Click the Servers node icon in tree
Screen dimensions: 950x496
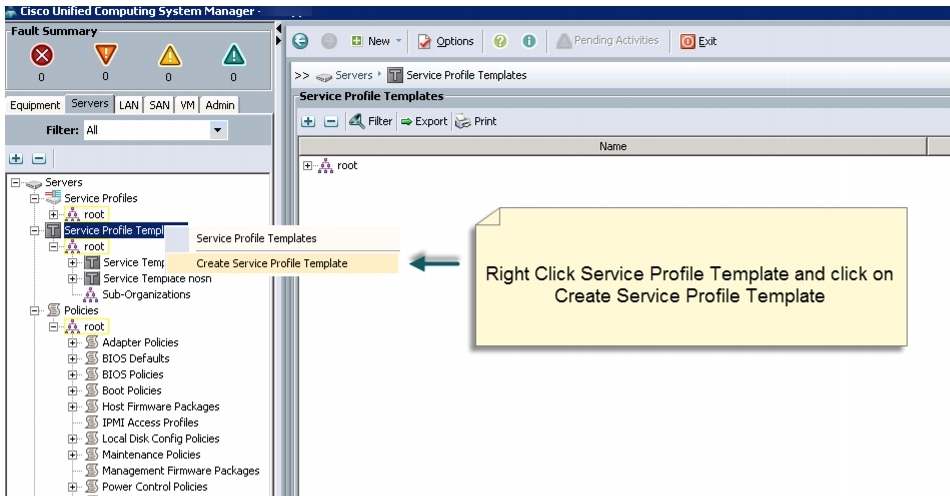tap(34, 183)
